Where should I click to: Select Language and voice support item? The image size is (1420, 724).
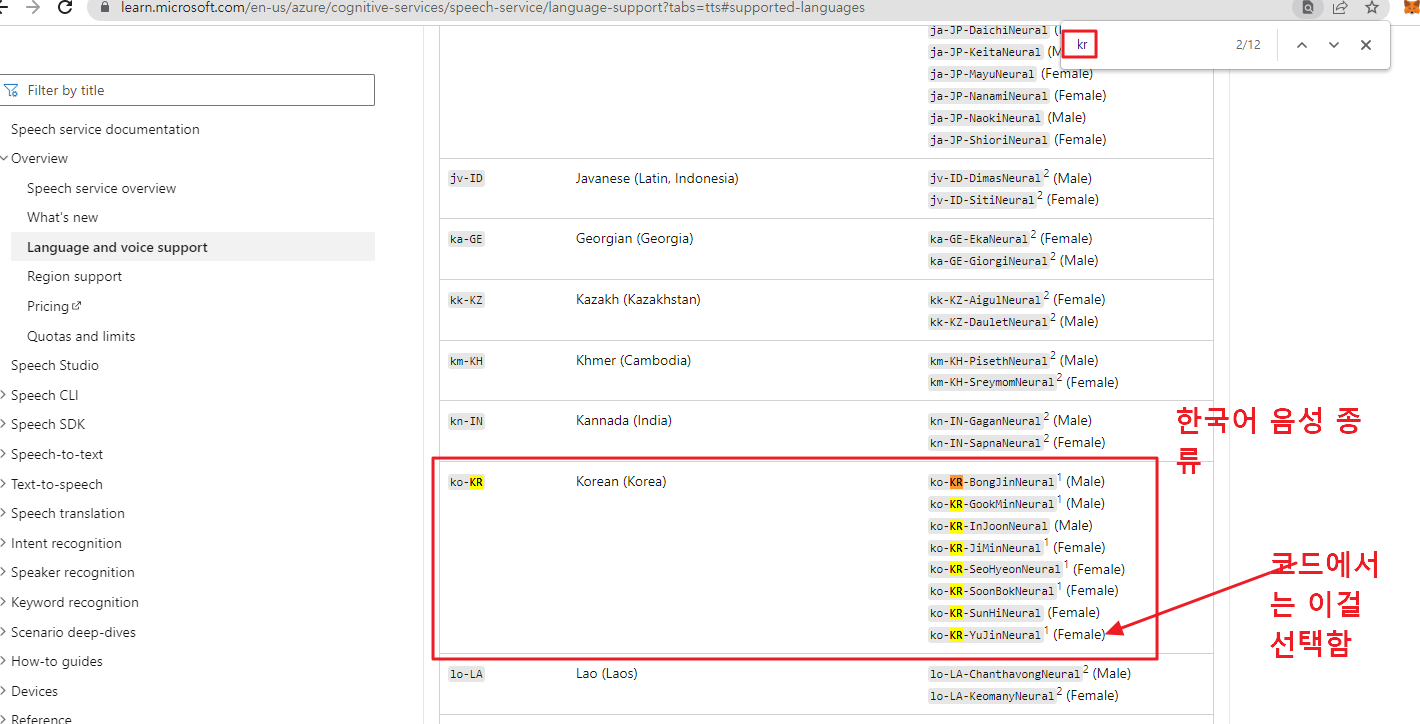click(193, 247)
